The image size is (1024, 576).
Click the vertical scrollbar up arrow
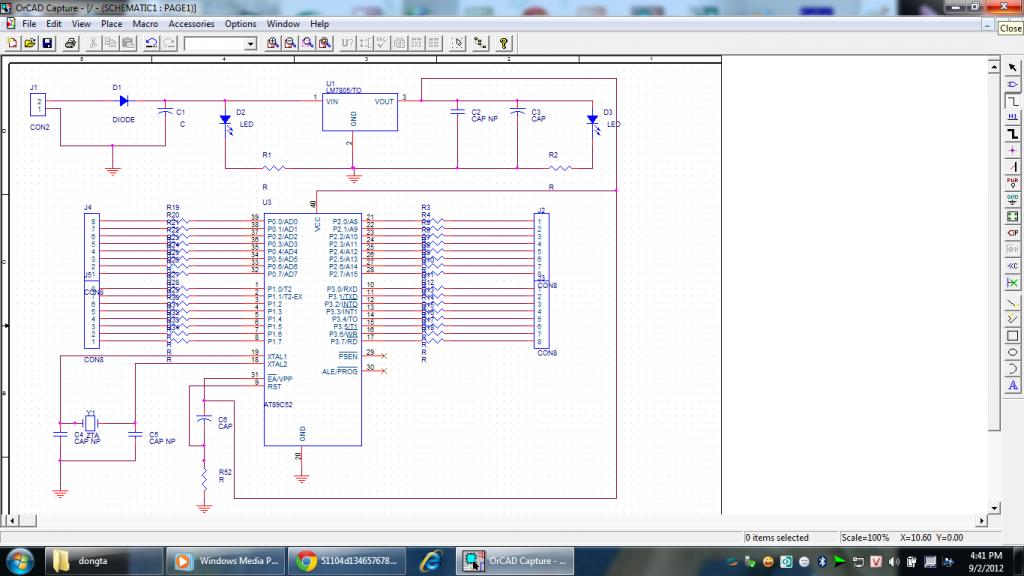pos(993,65)
